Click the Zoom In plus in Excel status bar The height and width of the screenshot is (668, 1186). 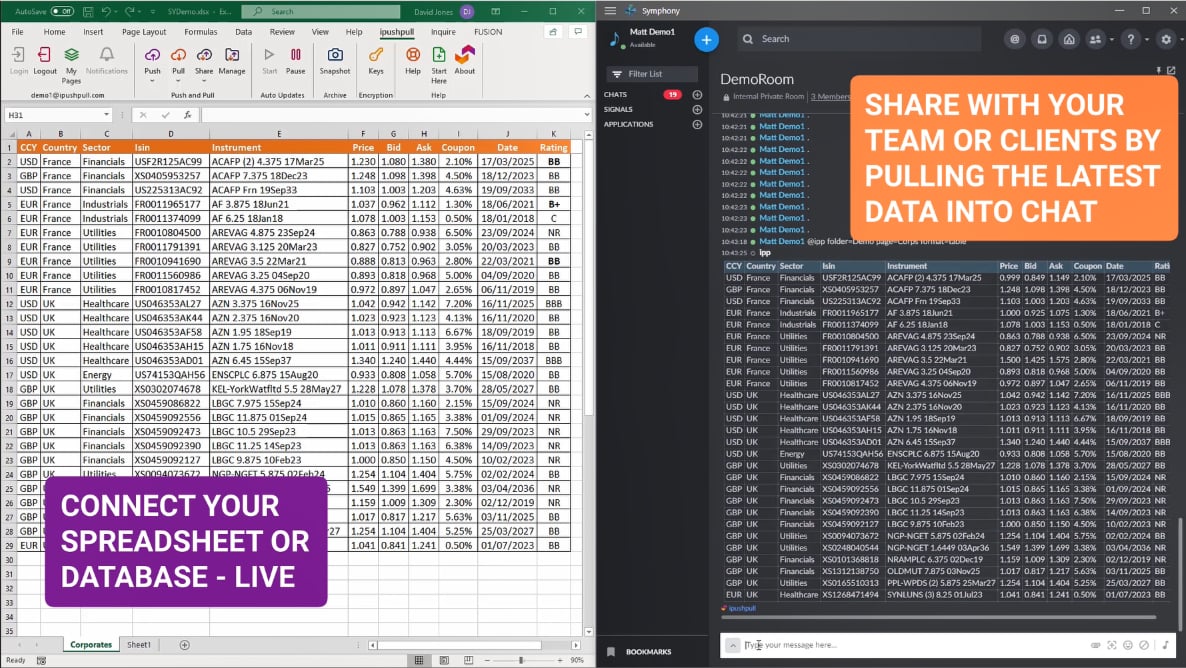tap(560, 660)
